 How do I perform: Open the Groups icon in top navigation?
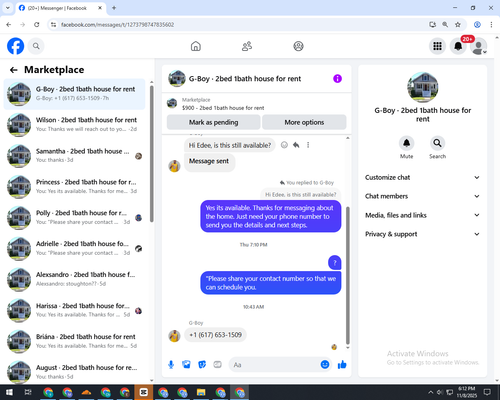click(x=298, y=46)
